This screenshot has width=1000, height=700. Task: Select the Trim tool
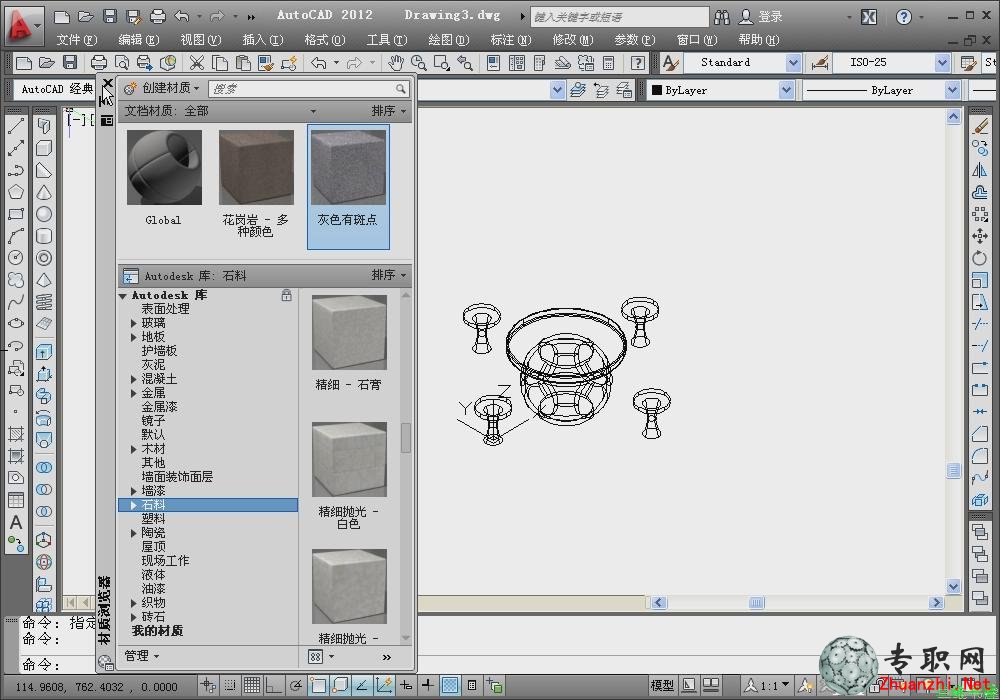(x=980, y=324)
